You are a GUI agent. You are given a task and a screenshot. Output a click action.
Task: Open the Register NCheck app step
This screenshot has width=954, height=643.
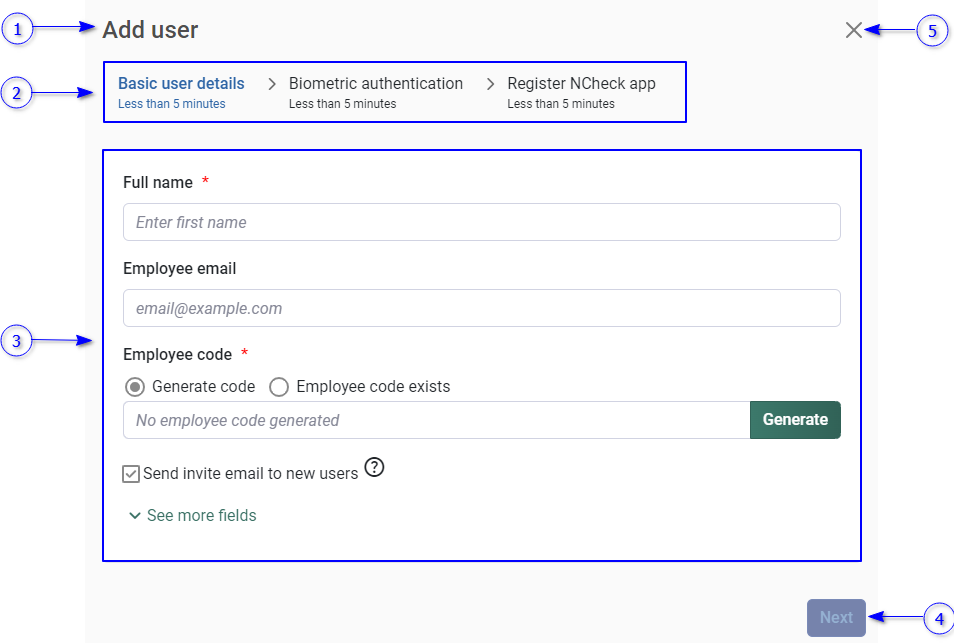(x=581, y=84)
